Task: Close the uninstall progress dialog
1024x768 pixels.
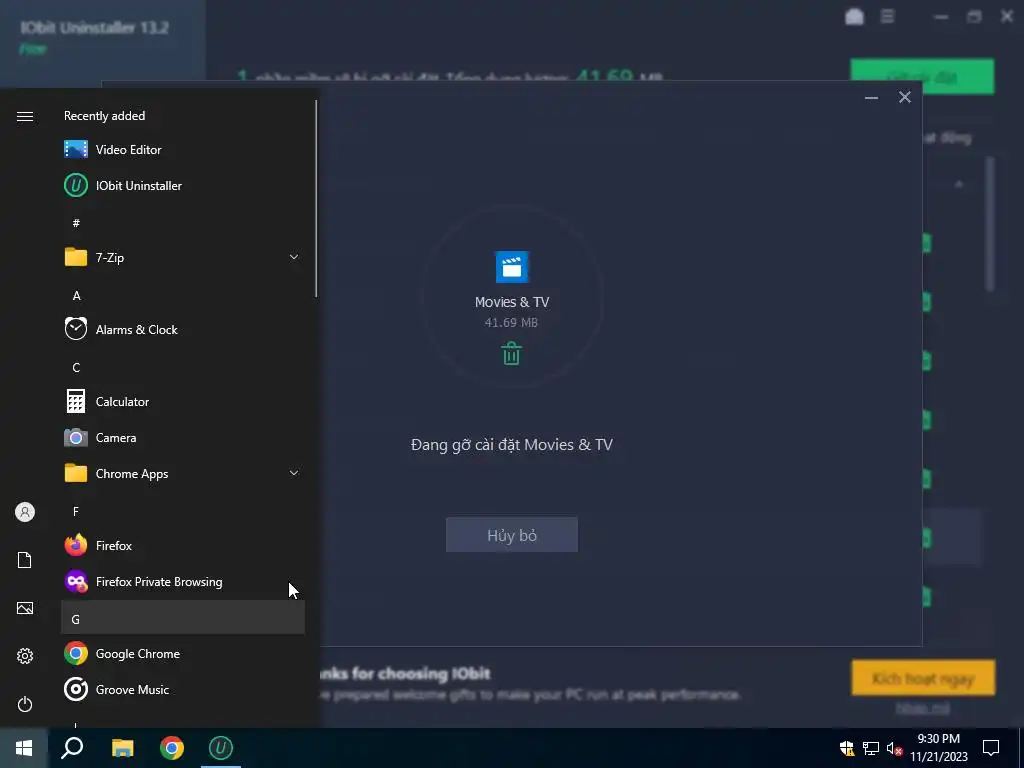Action: point(904,97)
